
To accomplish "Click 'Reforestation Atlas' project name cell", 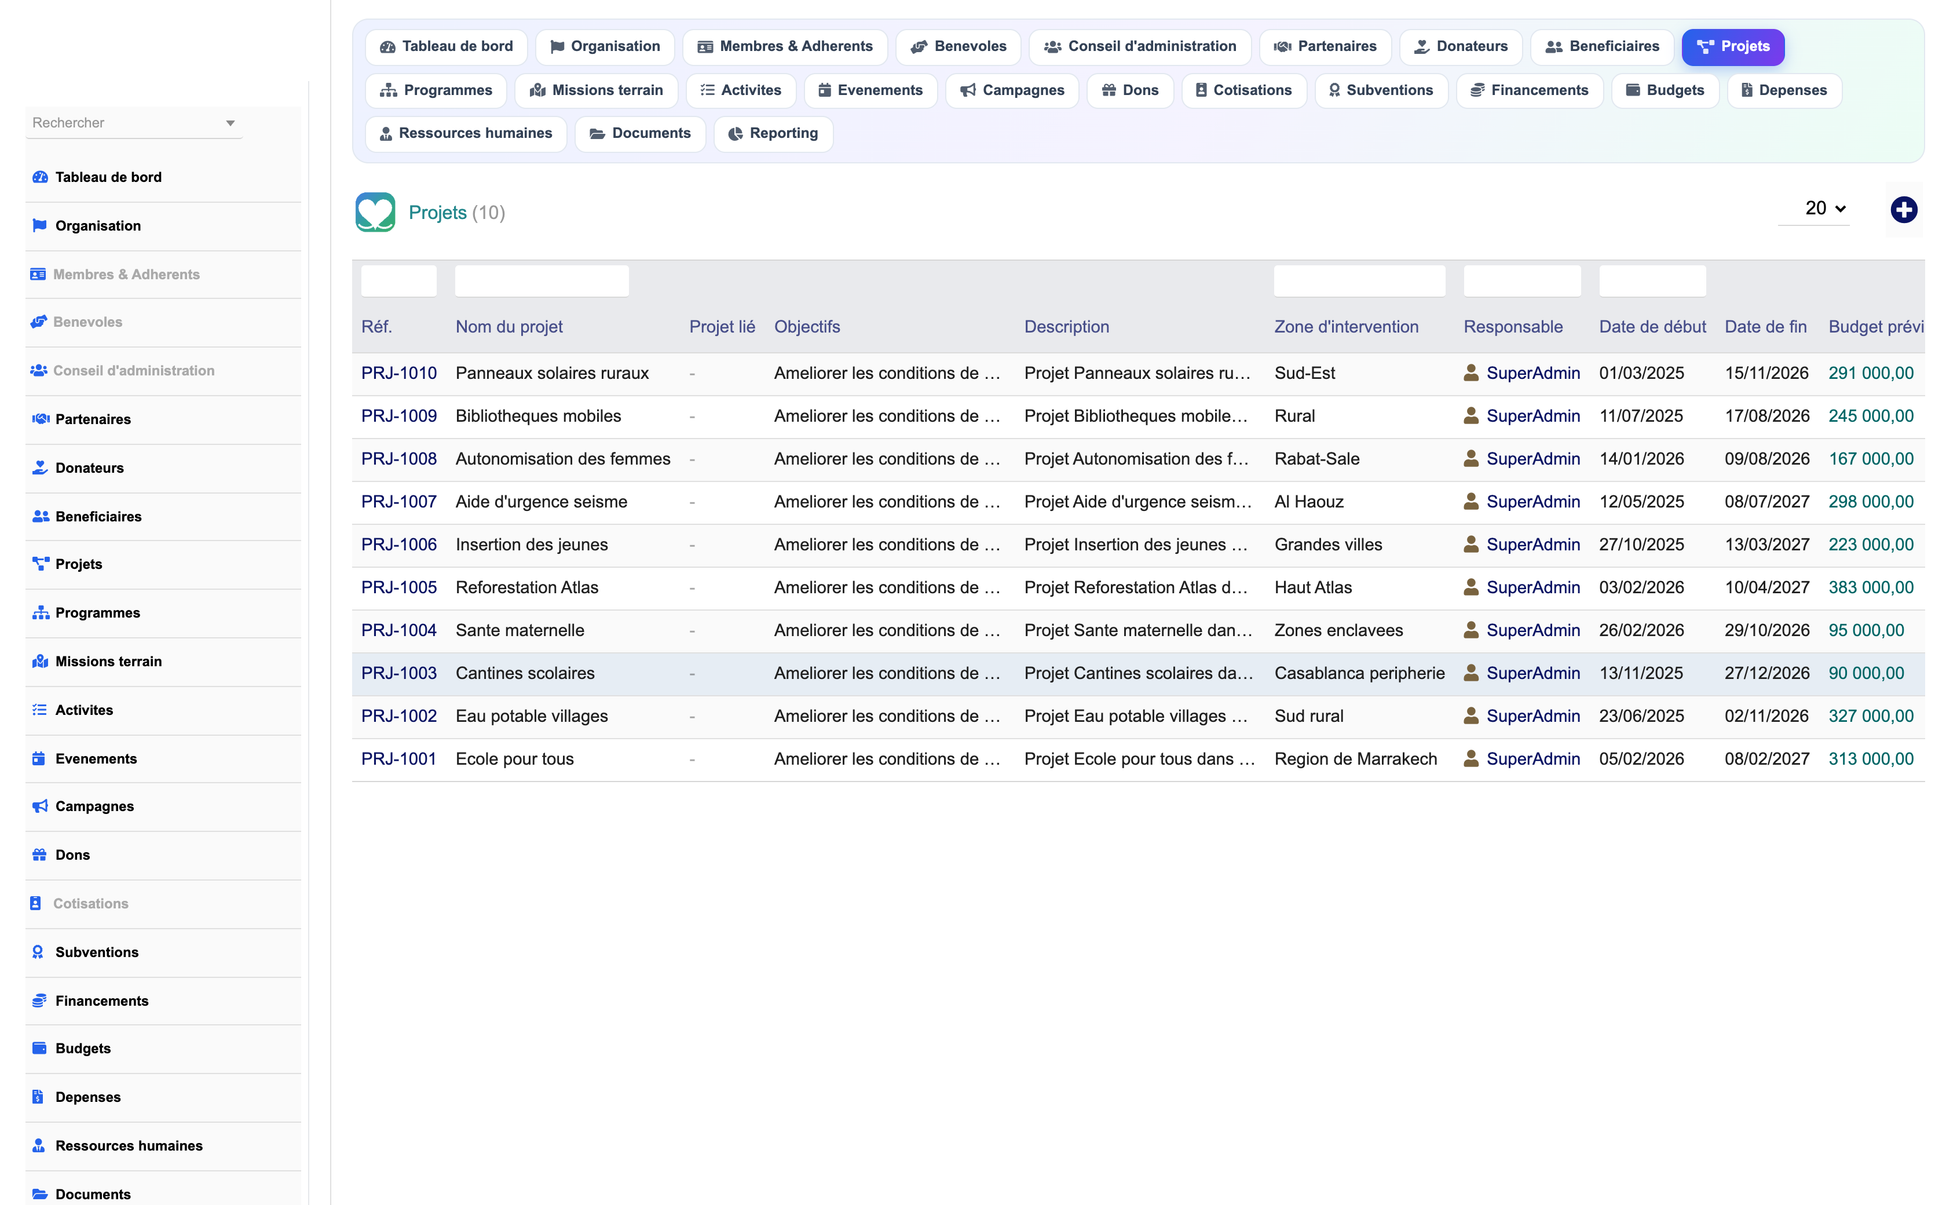I will click(527, 588).
